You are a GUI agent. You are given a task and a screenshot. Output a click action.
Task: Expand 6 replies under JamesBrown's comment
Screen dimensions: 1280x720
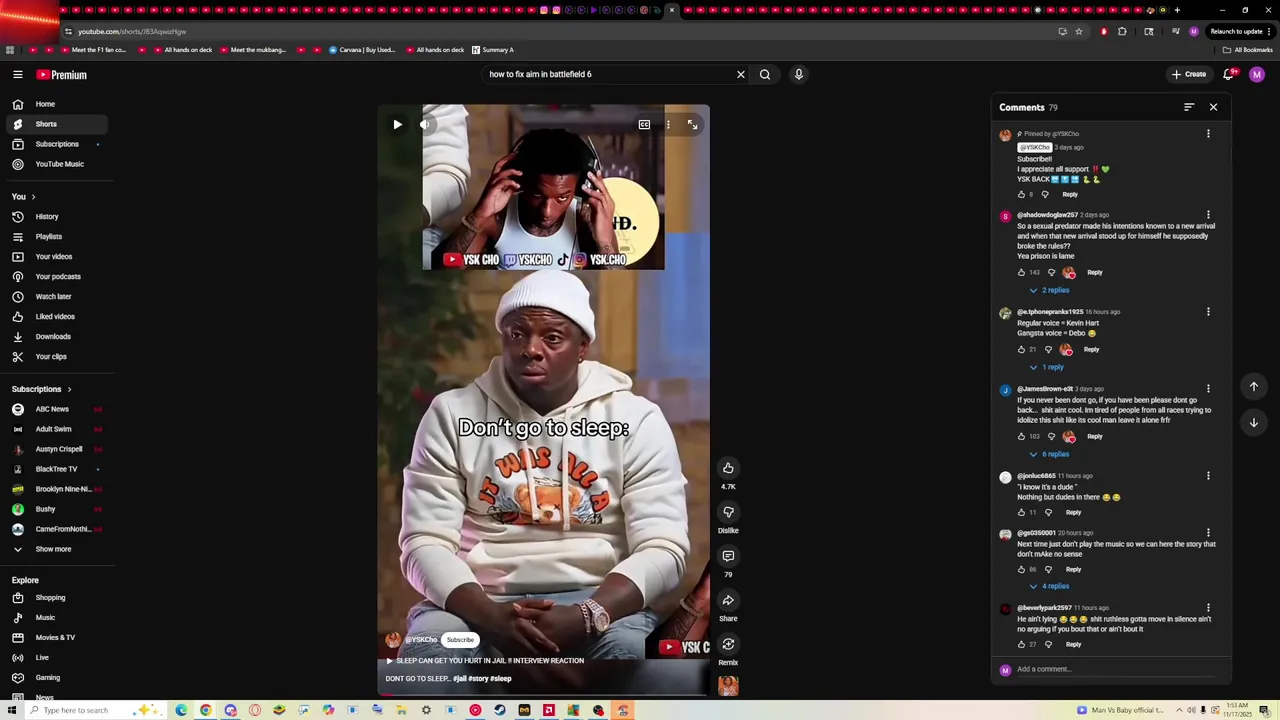pos(1050,454)
